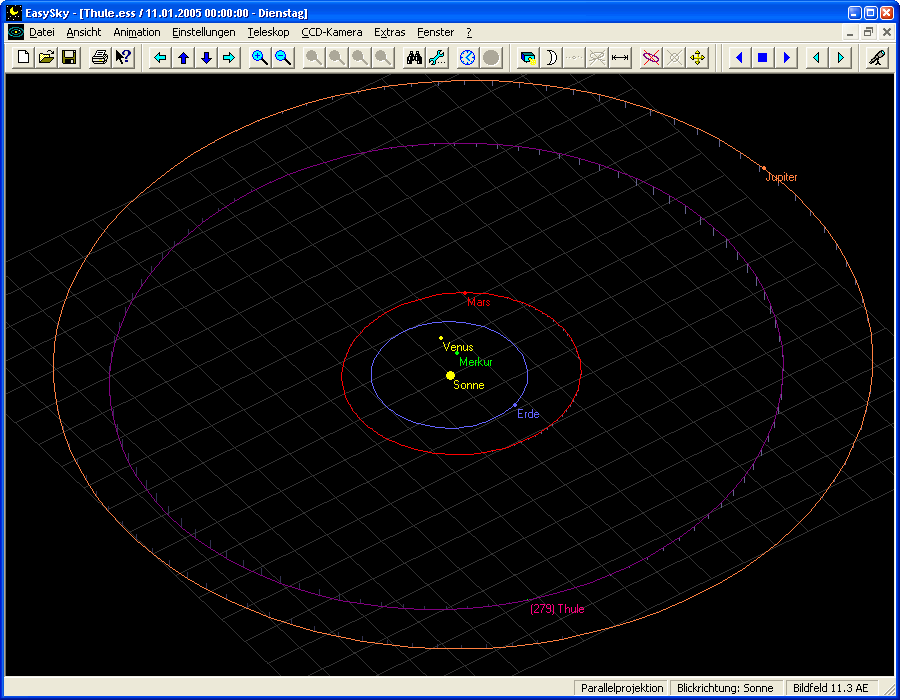Toggle the crossed-out orbit icon
Image resolution: width=900 pixels, height=700 pixels.
(651, 58)
